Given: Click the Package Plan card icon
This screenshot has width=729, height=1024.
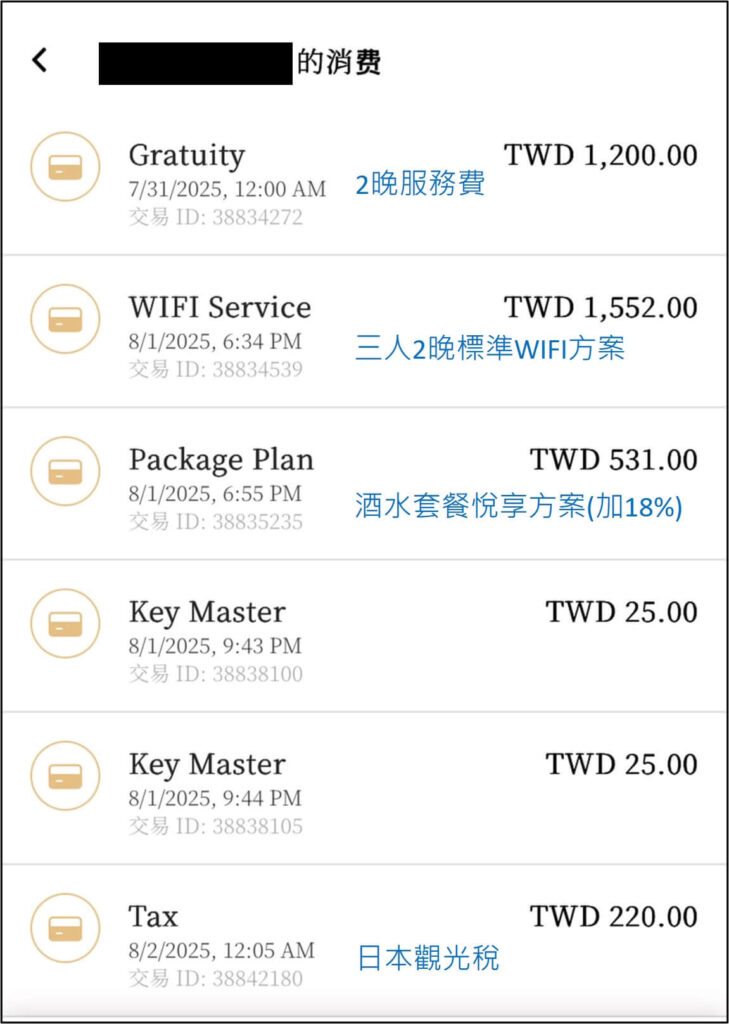Looking at the screenshot, I should 66,471.
